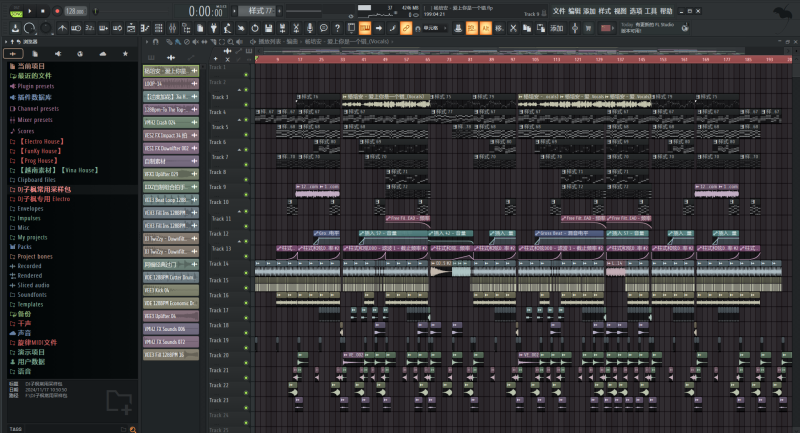Open the 样式 menu in menu bar
Viewport: 800px width, 433px height.
pos(605,11)
